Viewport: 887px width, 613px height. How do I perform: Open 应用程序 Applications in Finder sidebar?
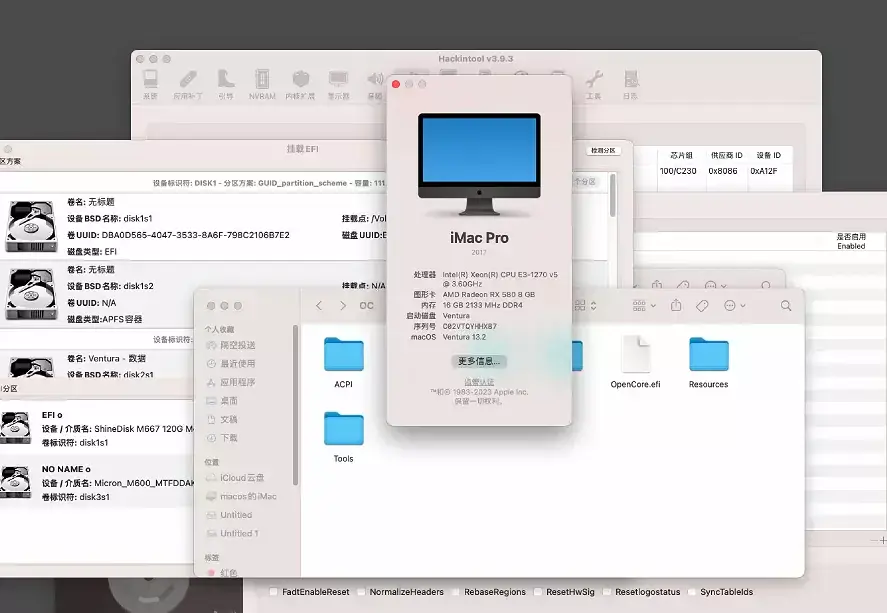(238, 382)
